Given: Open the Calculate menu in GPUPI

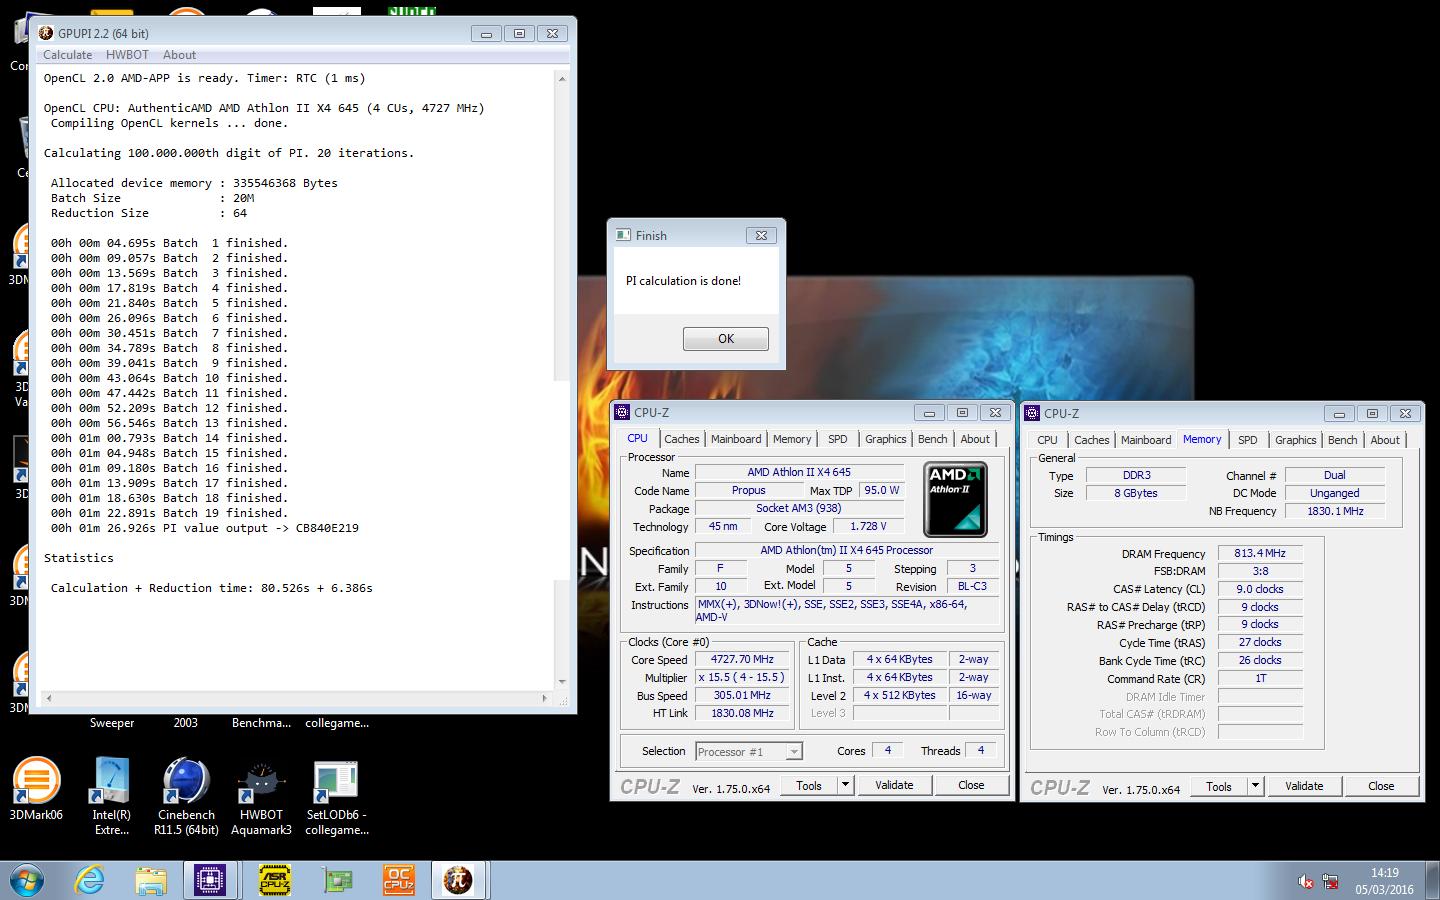Looking at the screenshot, I should click(x=67, y=55).
